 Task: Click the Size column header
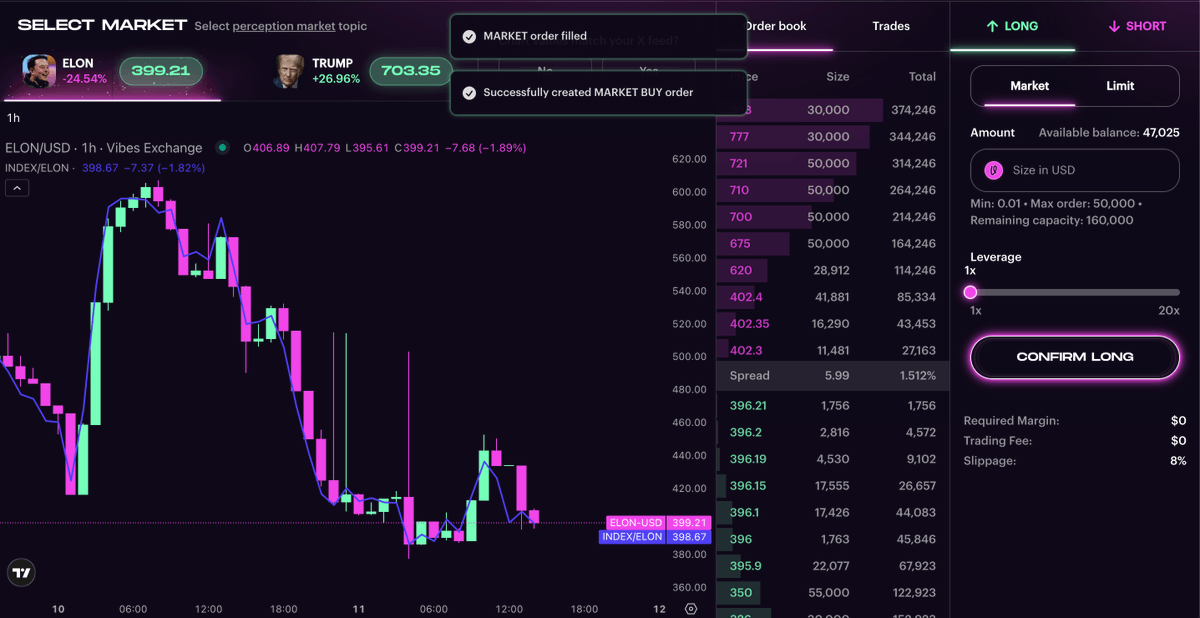tap(838, 77)
